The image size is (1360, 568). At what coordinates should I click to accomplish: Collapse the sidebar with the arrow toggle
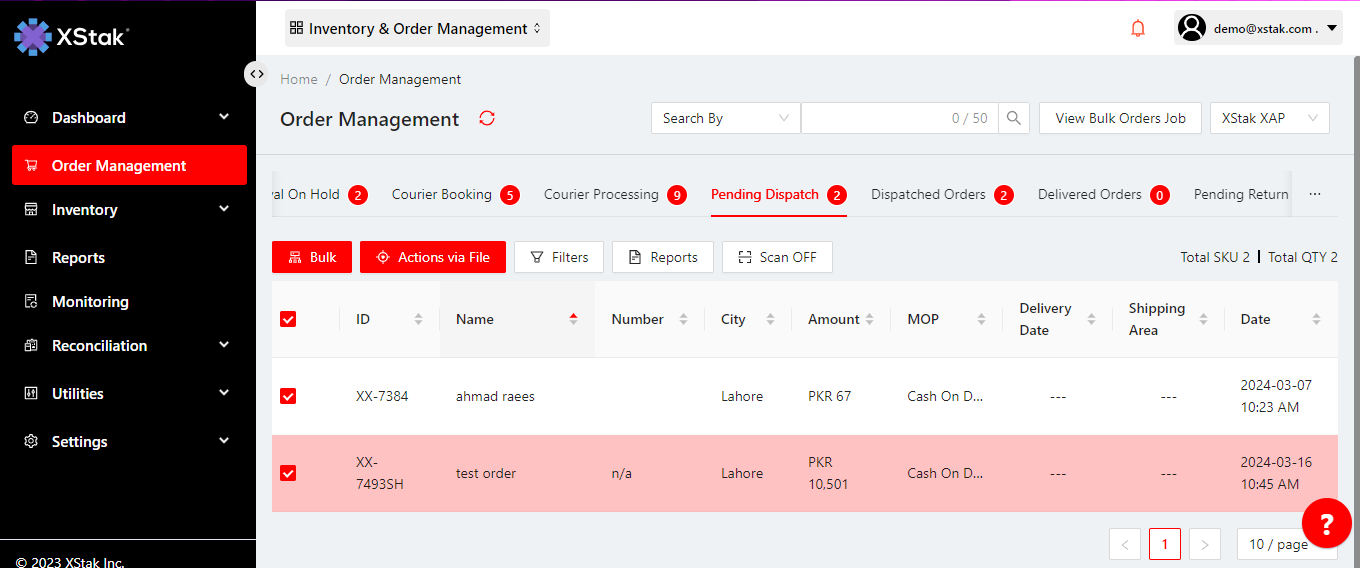[256, 74]
